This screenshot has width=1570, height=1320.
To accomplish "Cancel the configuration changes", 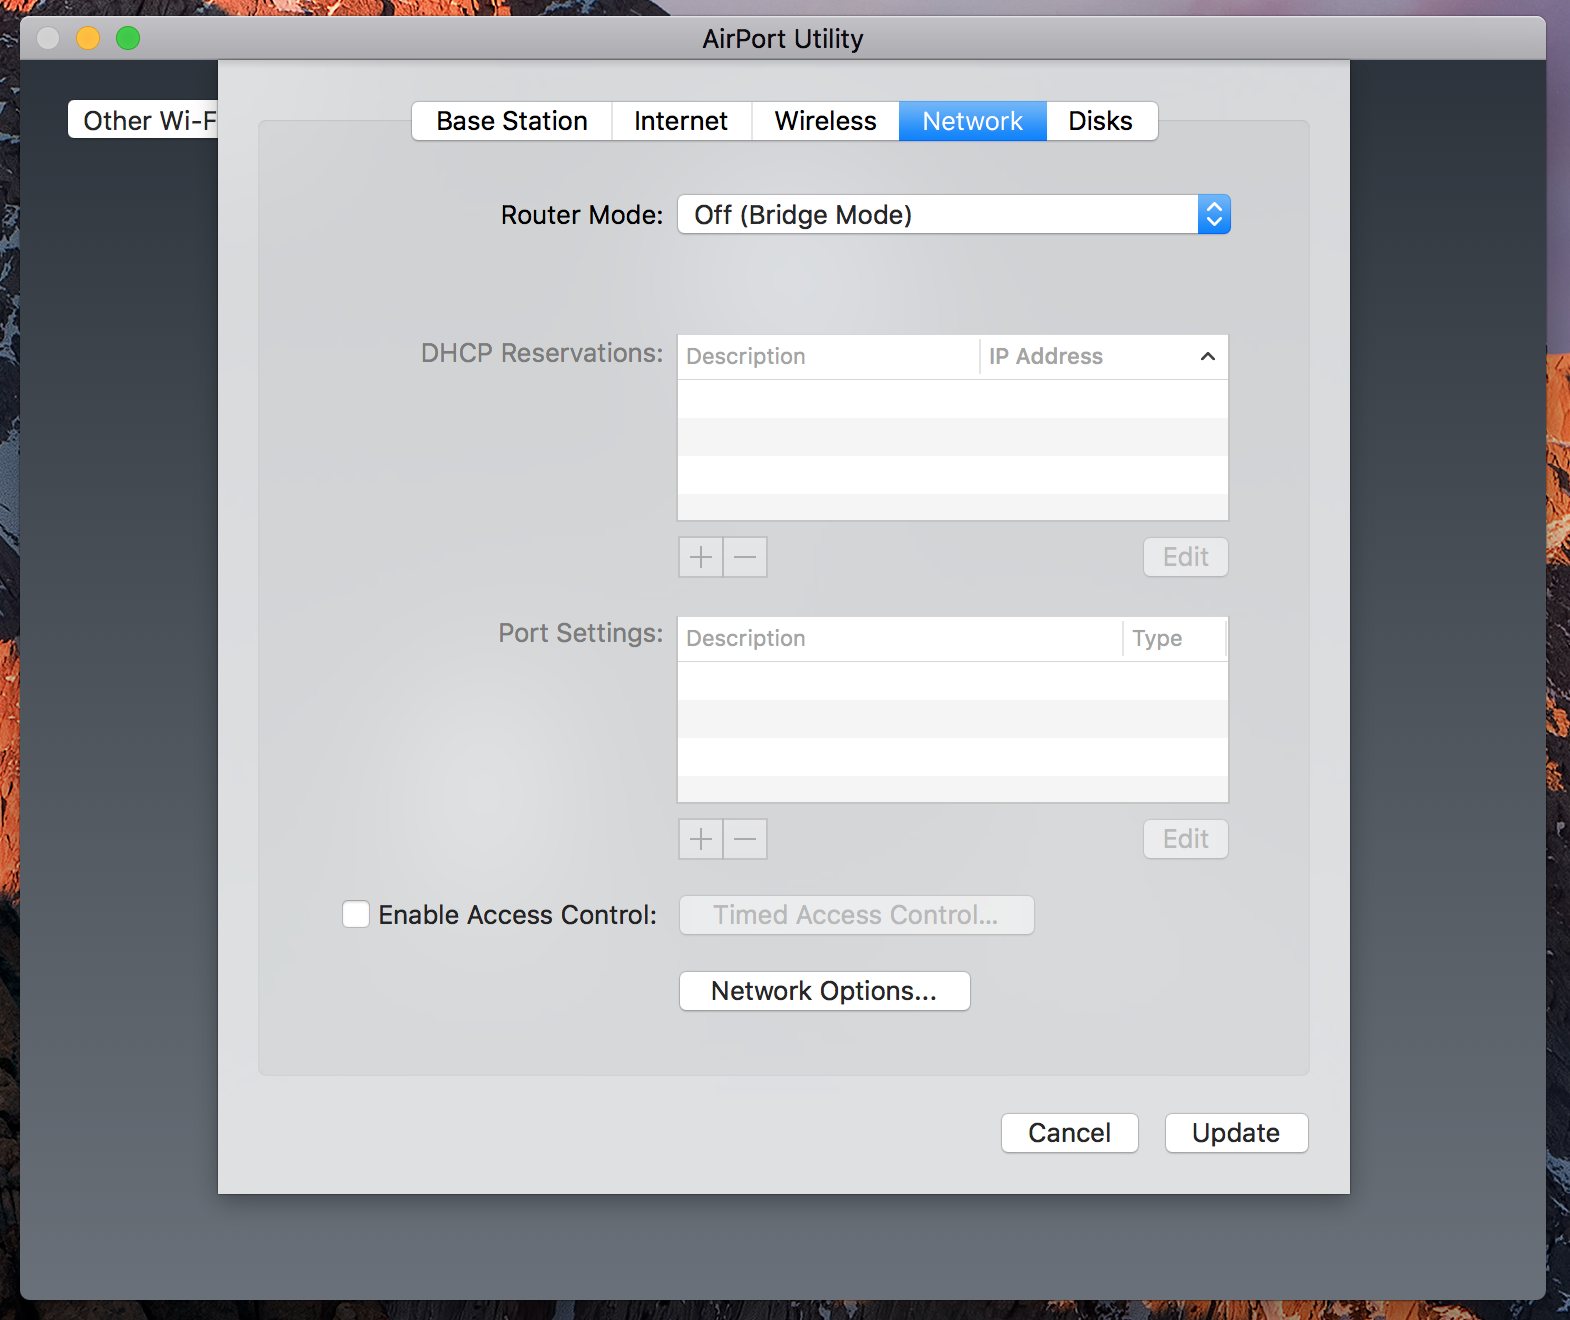I will tap(1069, 1133).
